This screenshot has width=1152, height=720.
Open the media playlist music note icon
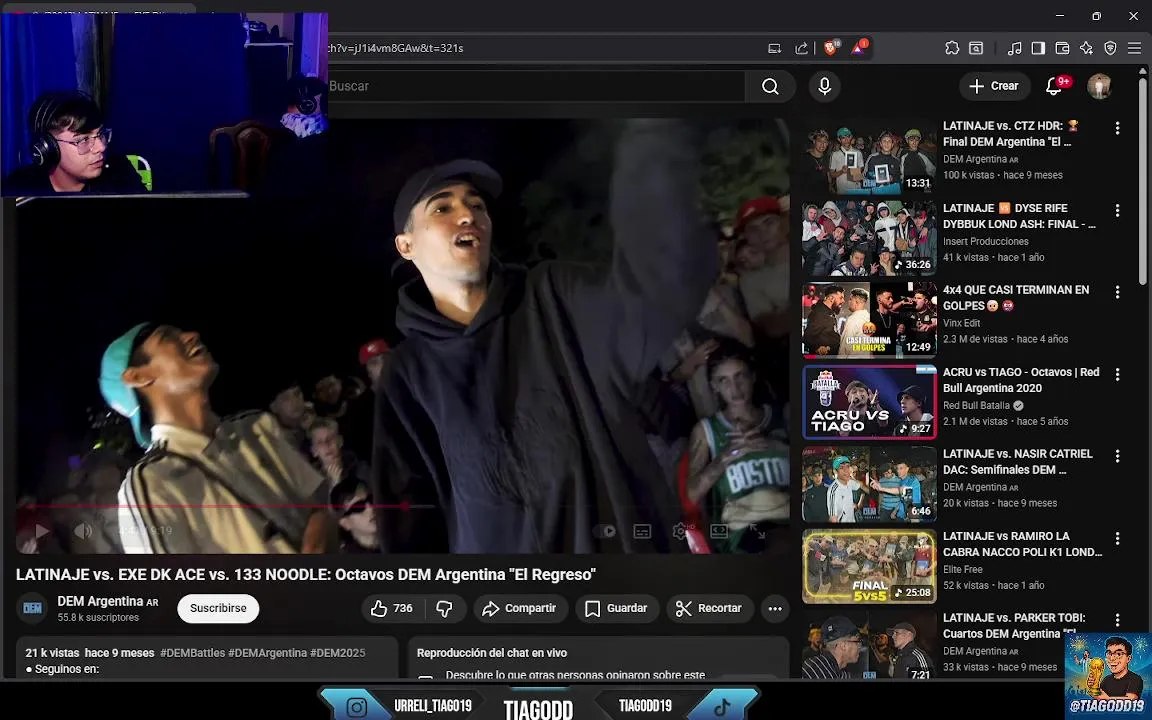click(1015, 48)
